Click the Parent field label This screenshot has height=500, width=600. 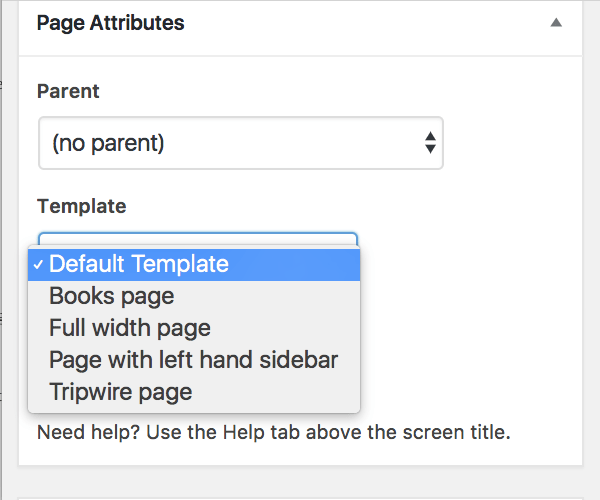pos(68,91)
